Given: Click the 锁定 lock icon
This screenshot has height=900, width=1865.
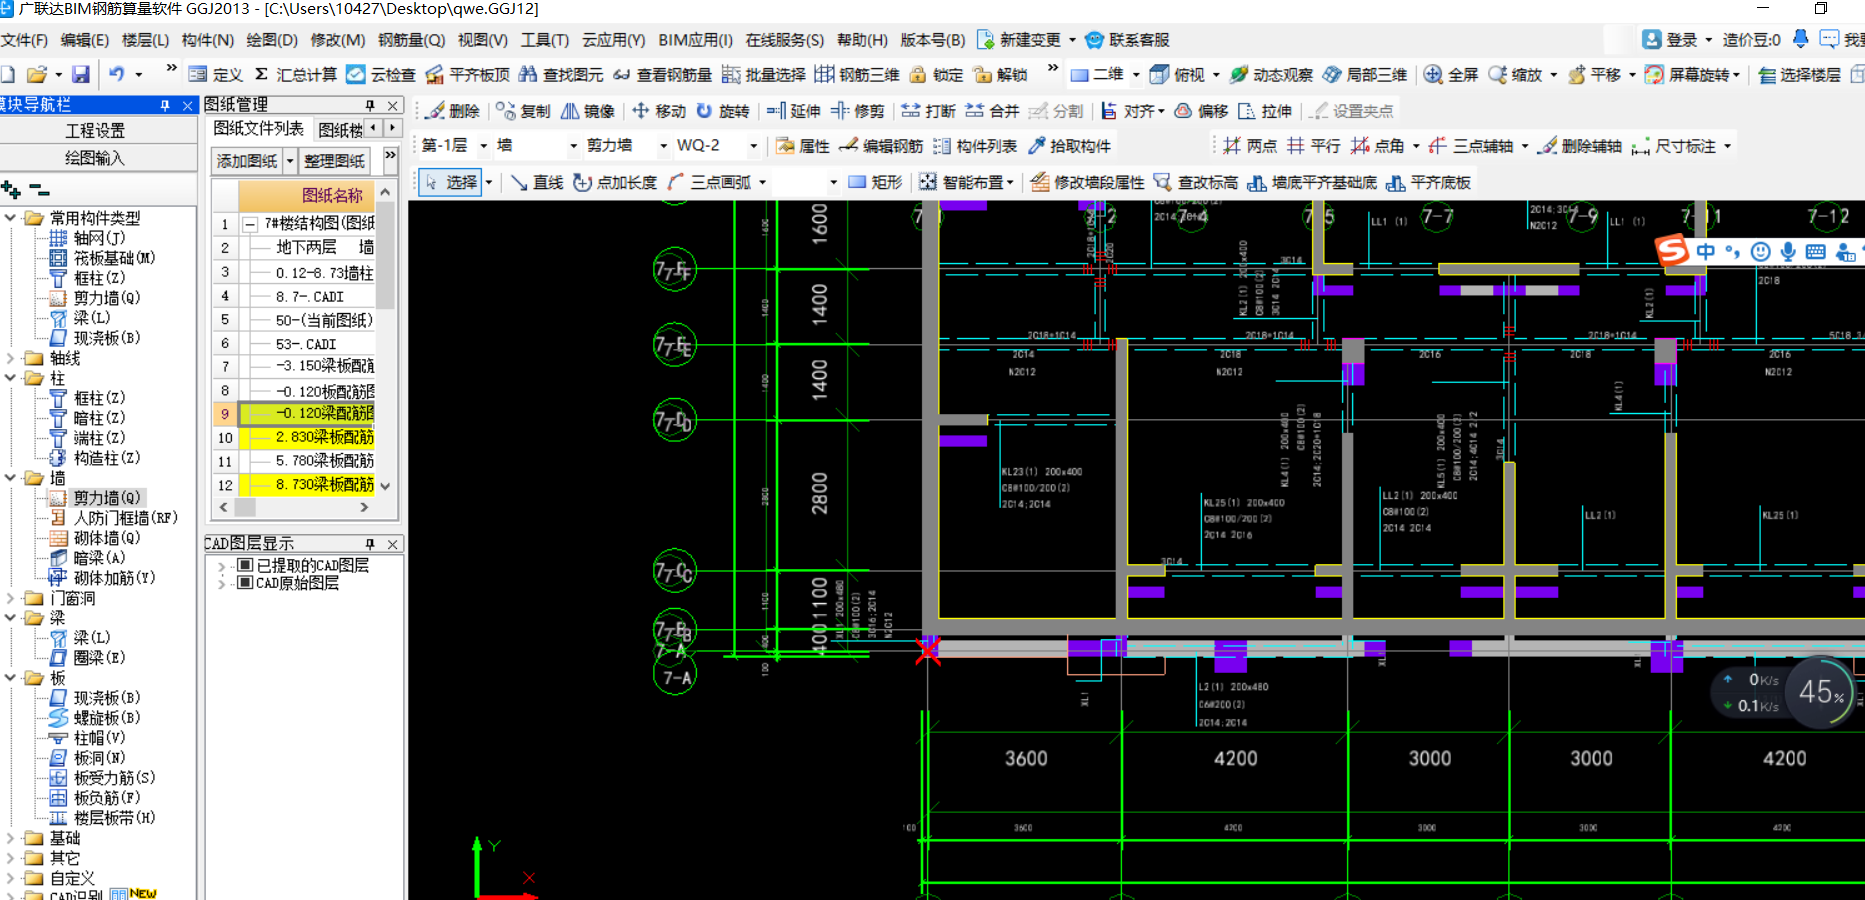Looking at the screenshot, I should 936,74.
